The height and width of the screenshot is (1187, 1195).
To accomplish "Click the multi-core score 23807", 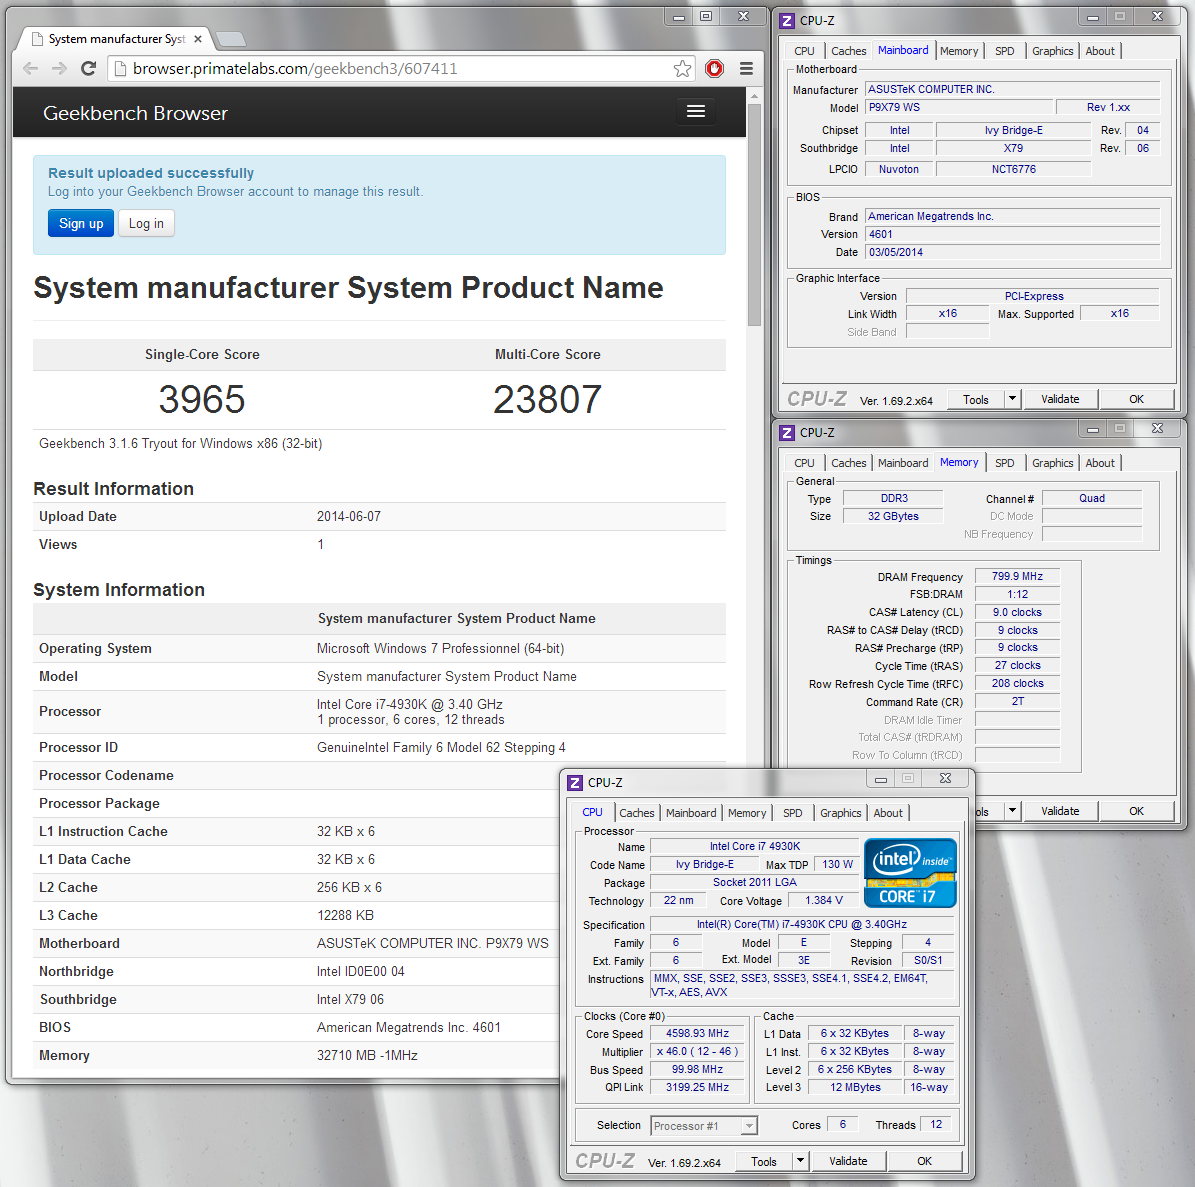I will pyautogui.click(x=547, y=399).
